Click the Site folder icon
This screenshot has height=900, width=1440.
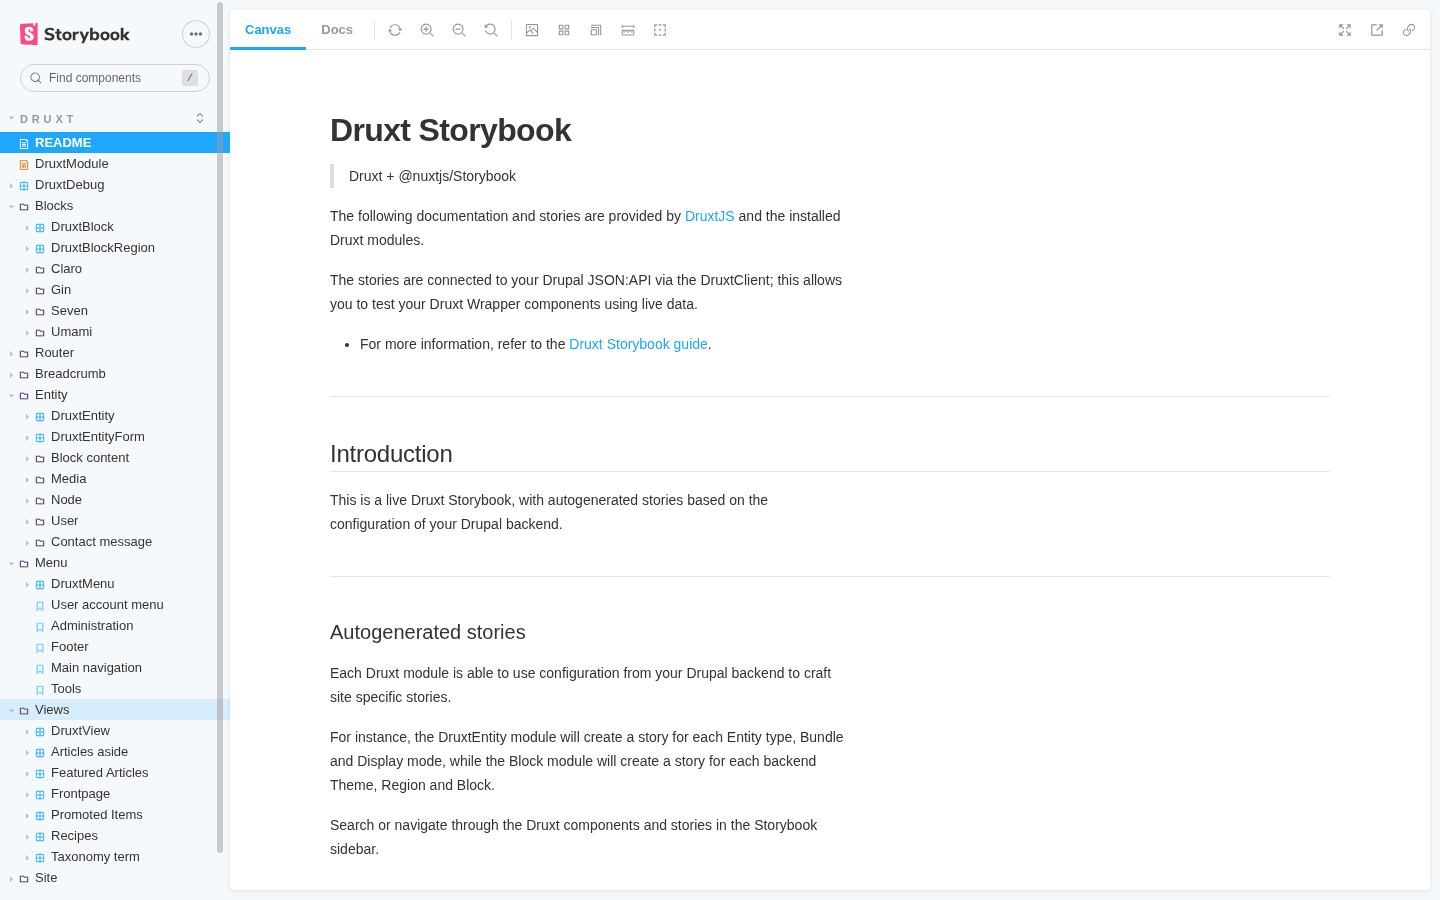pos(24,879)
